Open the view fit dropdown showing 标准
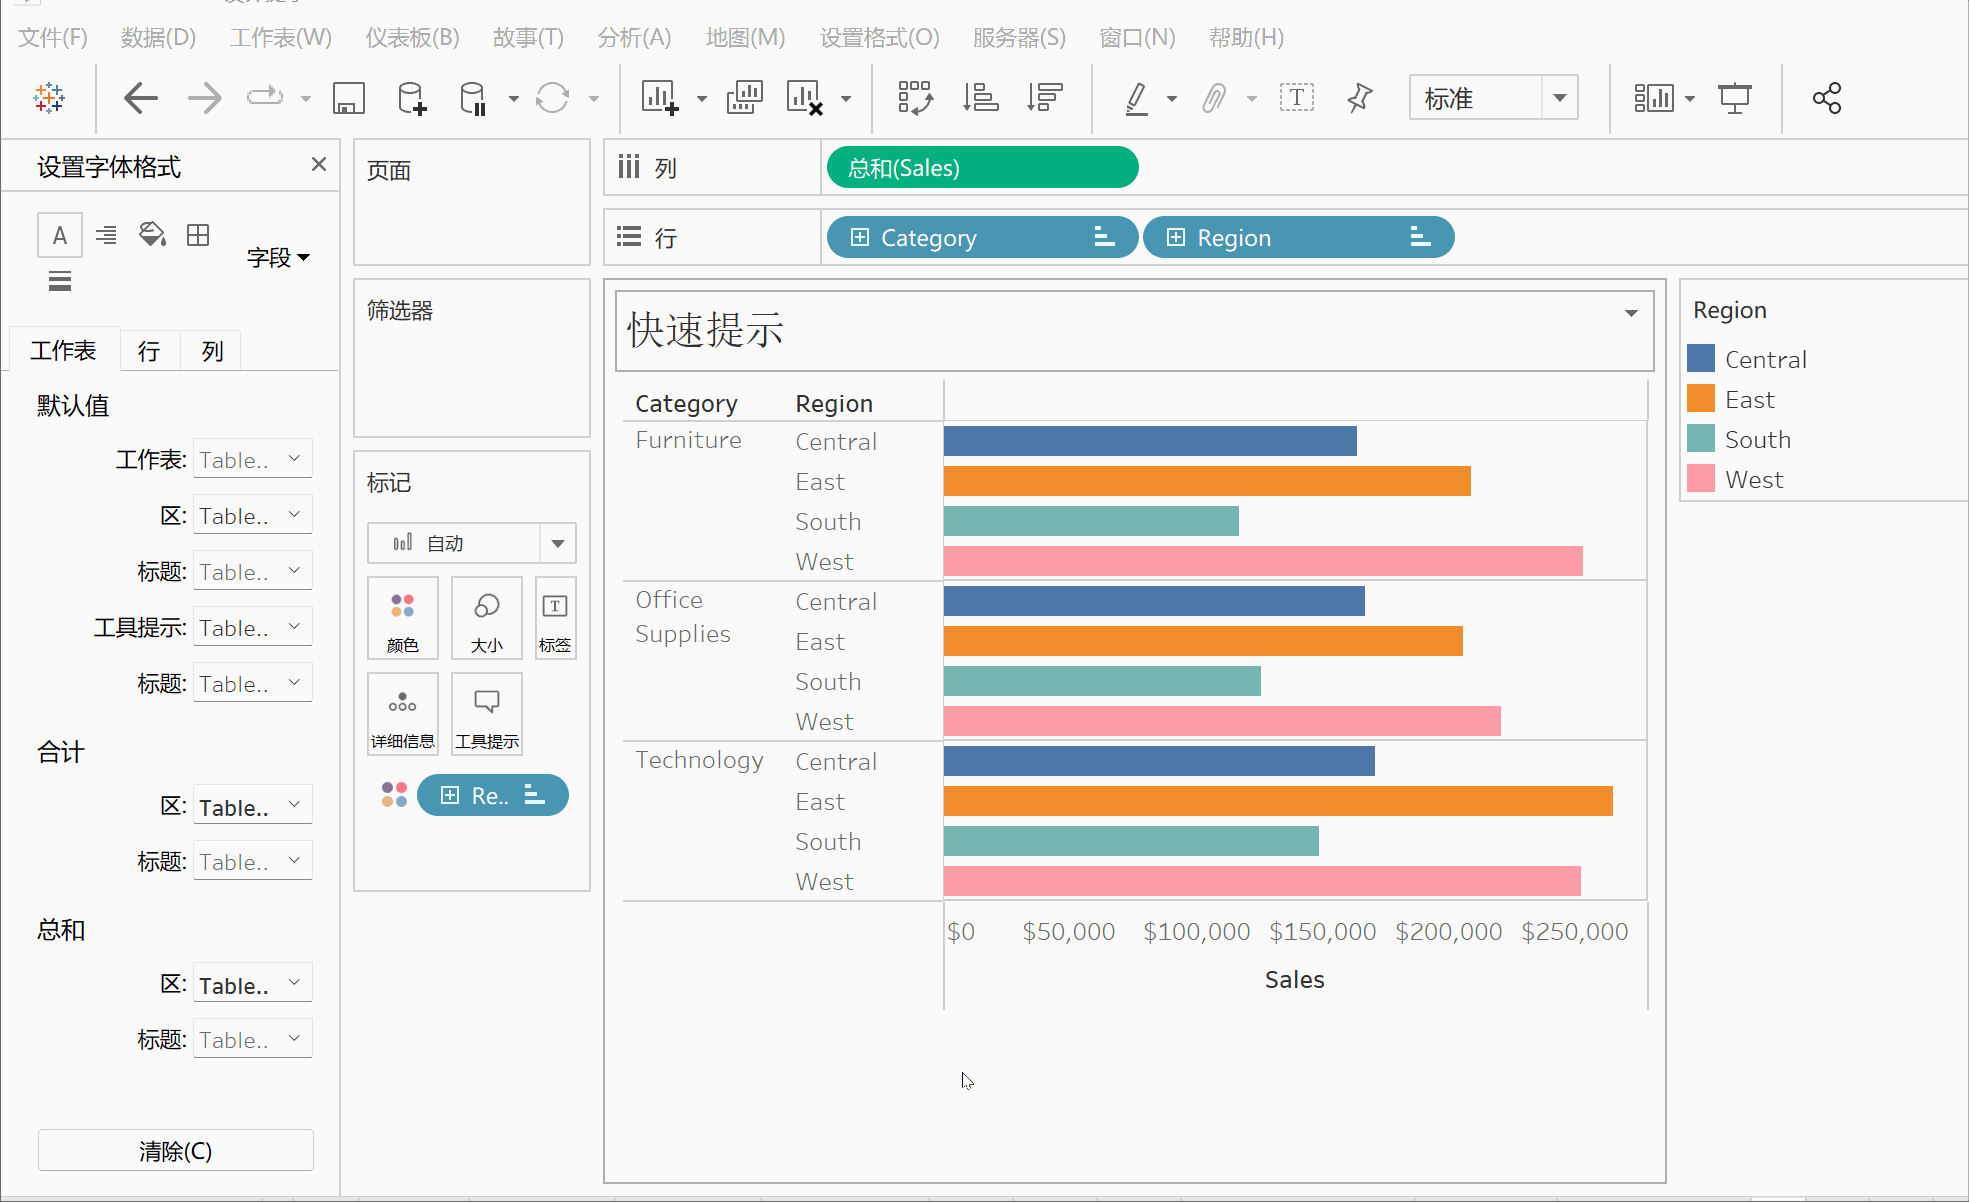This screenshot has width=1969, height=1202. 1560,97
